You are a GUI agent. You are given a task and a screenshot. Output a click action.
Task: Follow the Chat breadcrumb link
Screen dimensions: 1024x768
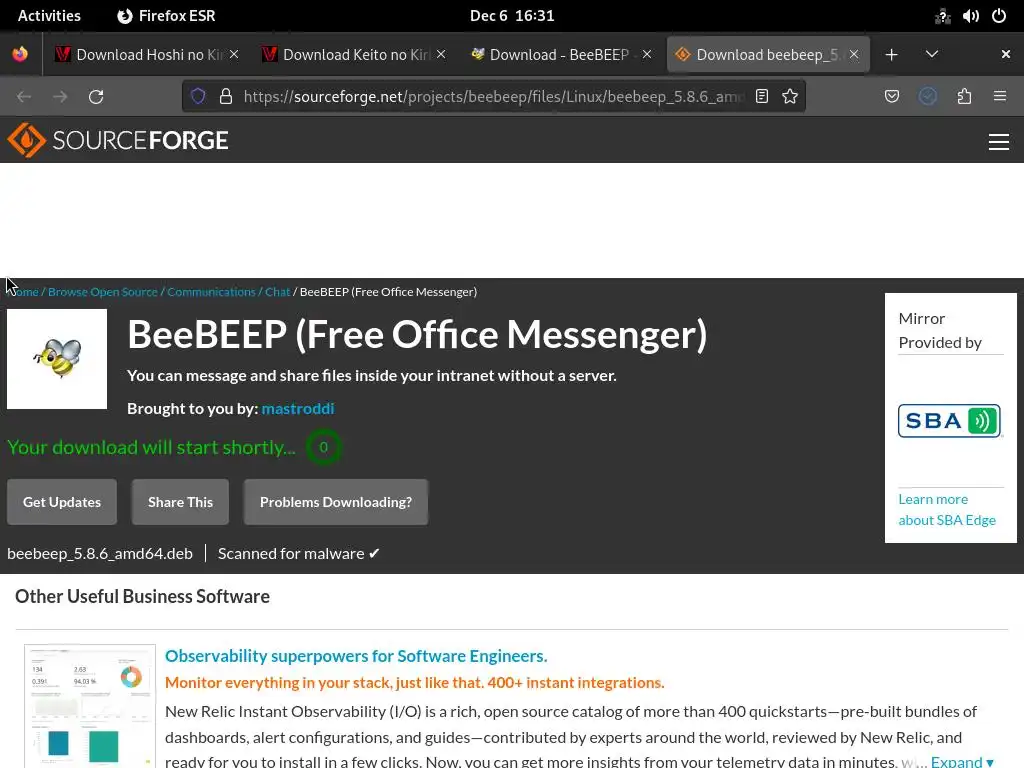(x=278, y=292)
